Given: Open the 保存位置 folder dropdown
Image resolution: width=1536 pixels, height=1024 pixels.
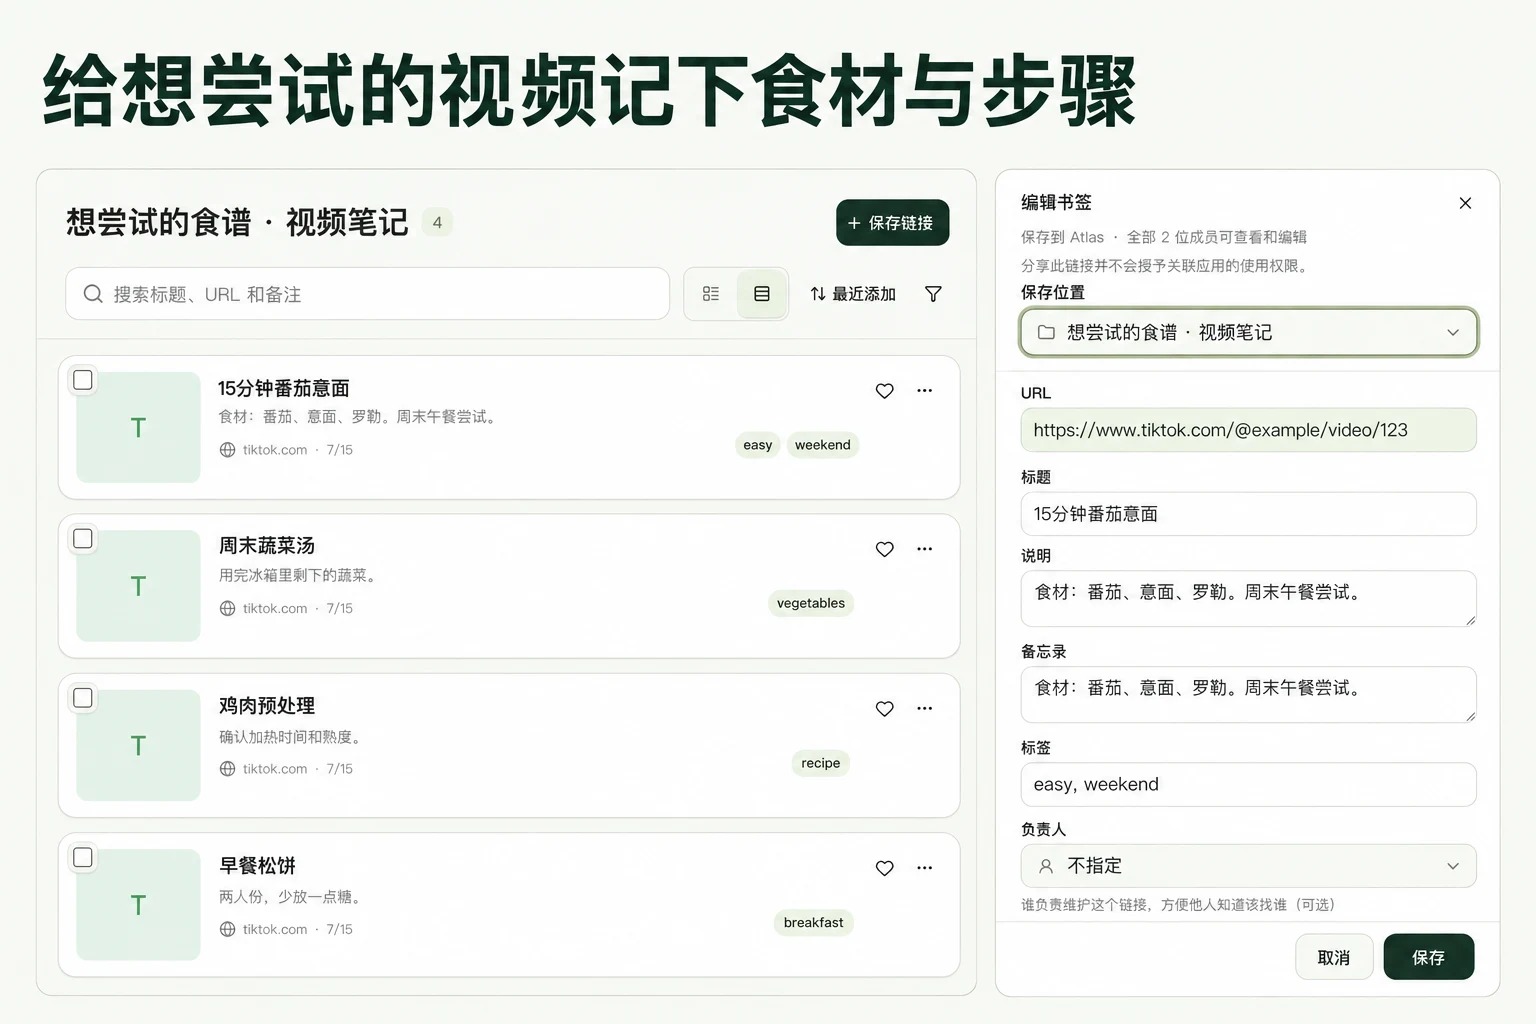Looking at the screenshot, I should tap(1248, 332).
